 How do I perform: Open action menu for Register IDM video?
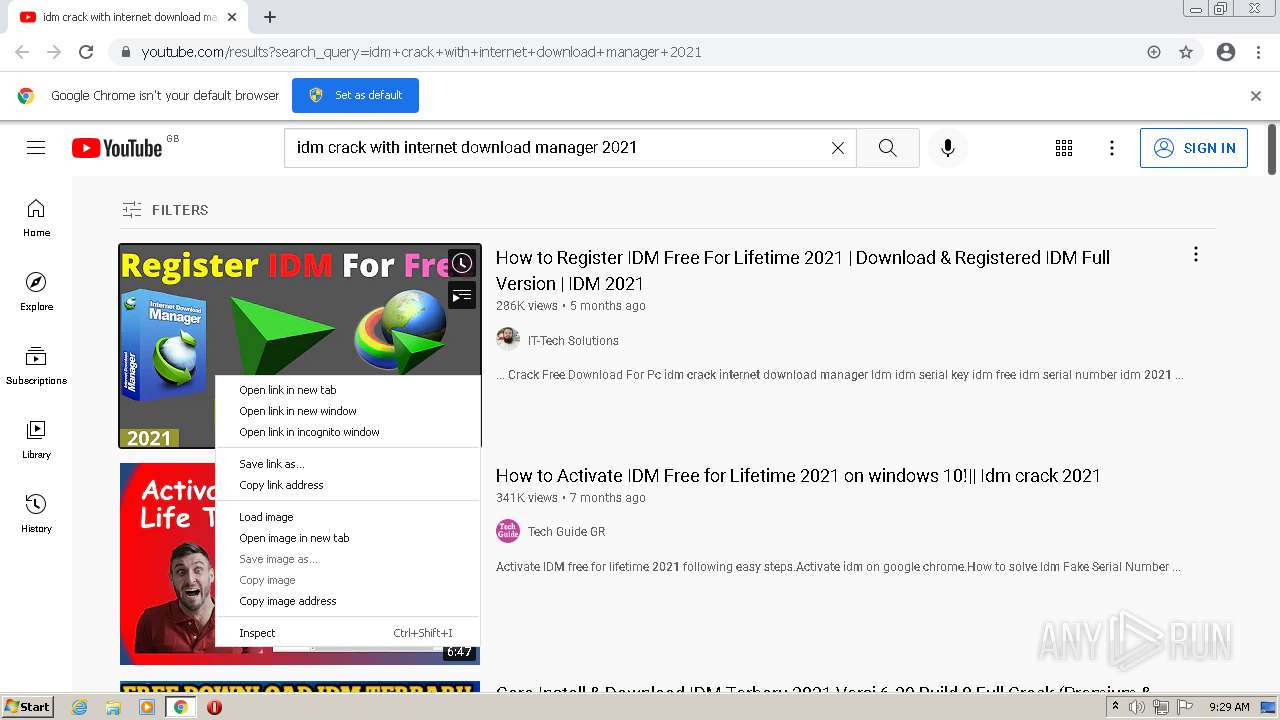point(1195,255)
